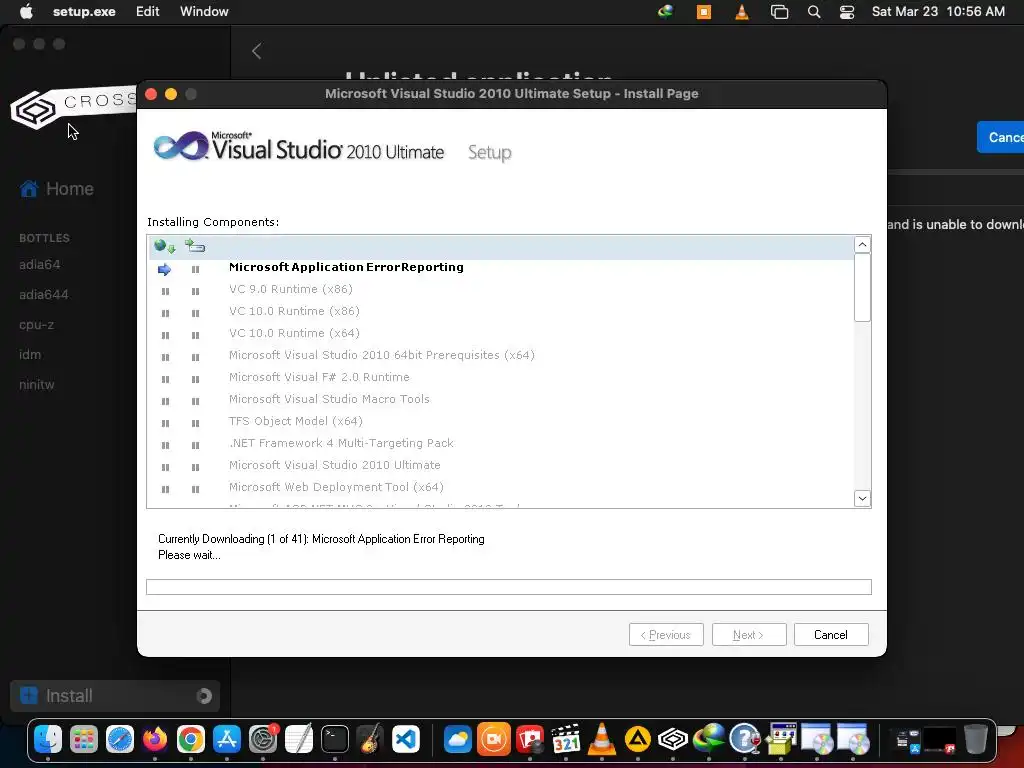Click the VC 9.0 Runtime (x86) row

[291, 289]
